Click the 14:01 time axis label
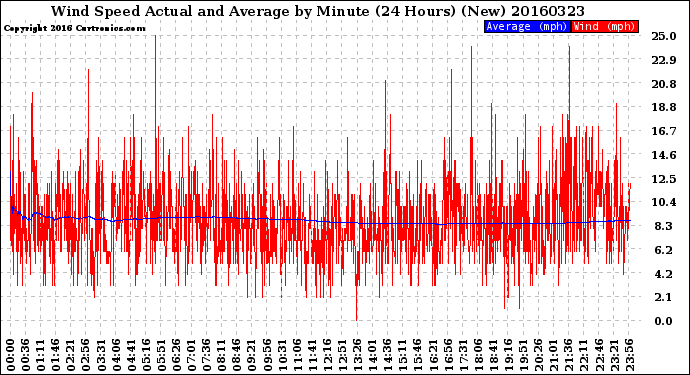Image resolution: width=690 pixels, height=375 pixels. (372, 355)
